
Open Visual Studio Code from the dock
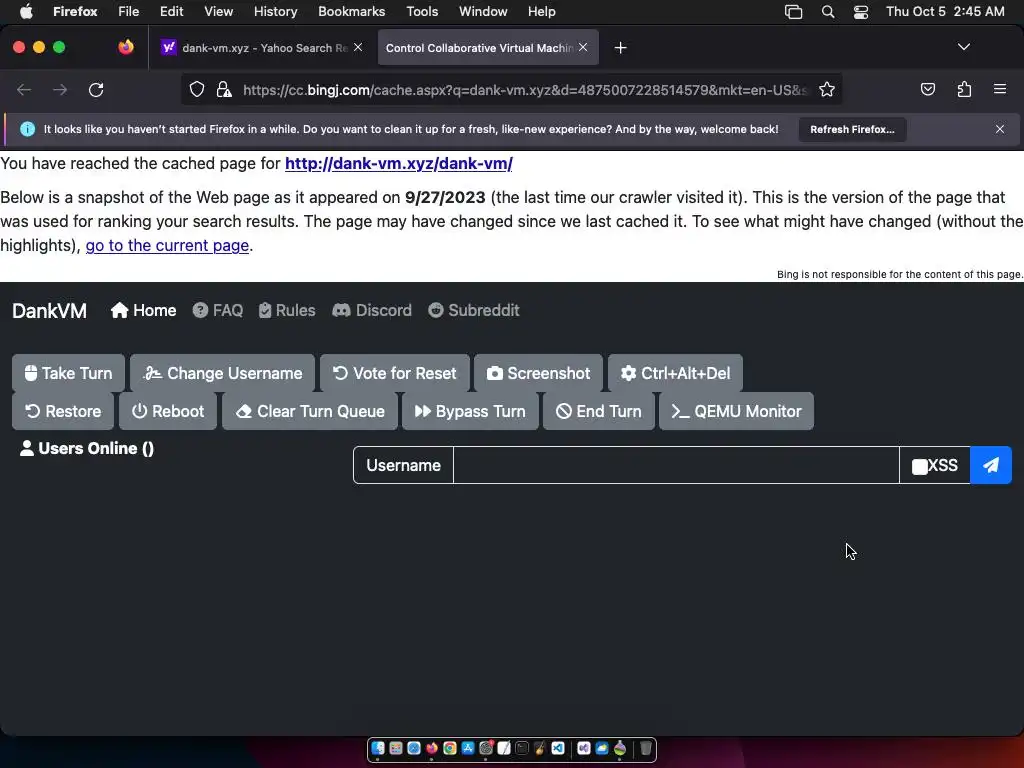(x=558, y=748)
